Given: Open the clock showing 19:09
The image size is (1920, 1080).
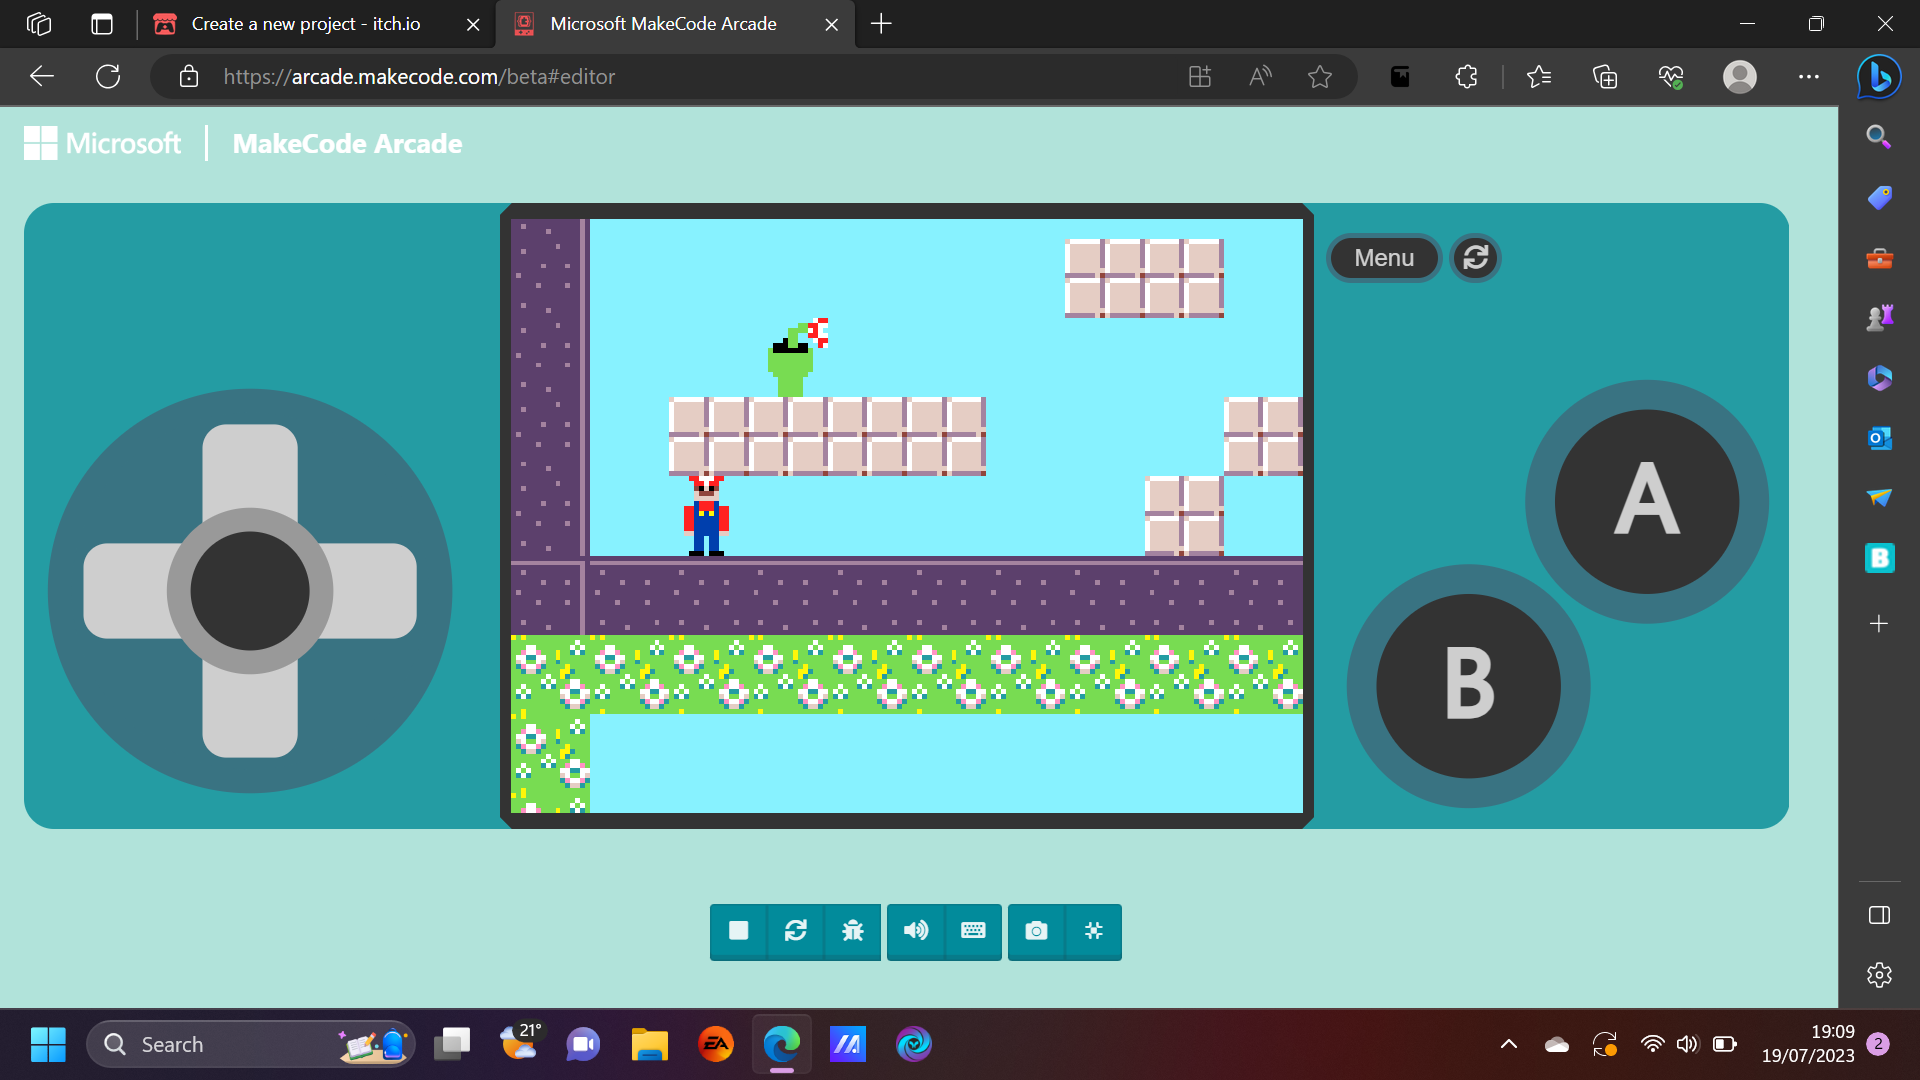Looking at the screenshot, I should [x=1808, y=1044].
